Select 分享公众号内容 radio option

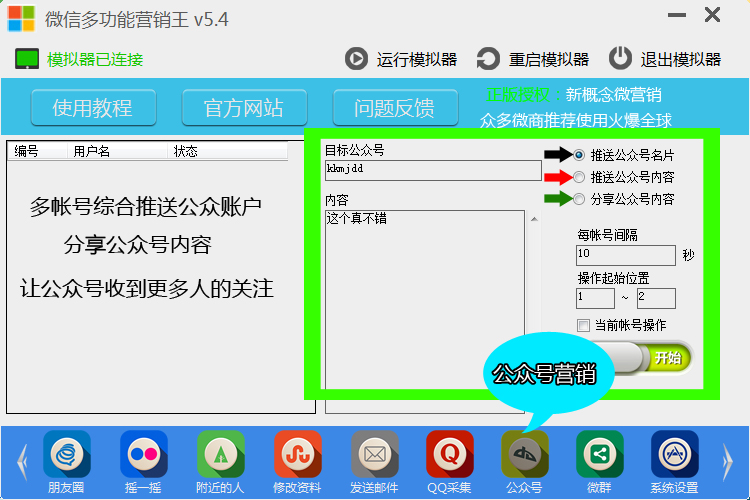pos(579,199)
